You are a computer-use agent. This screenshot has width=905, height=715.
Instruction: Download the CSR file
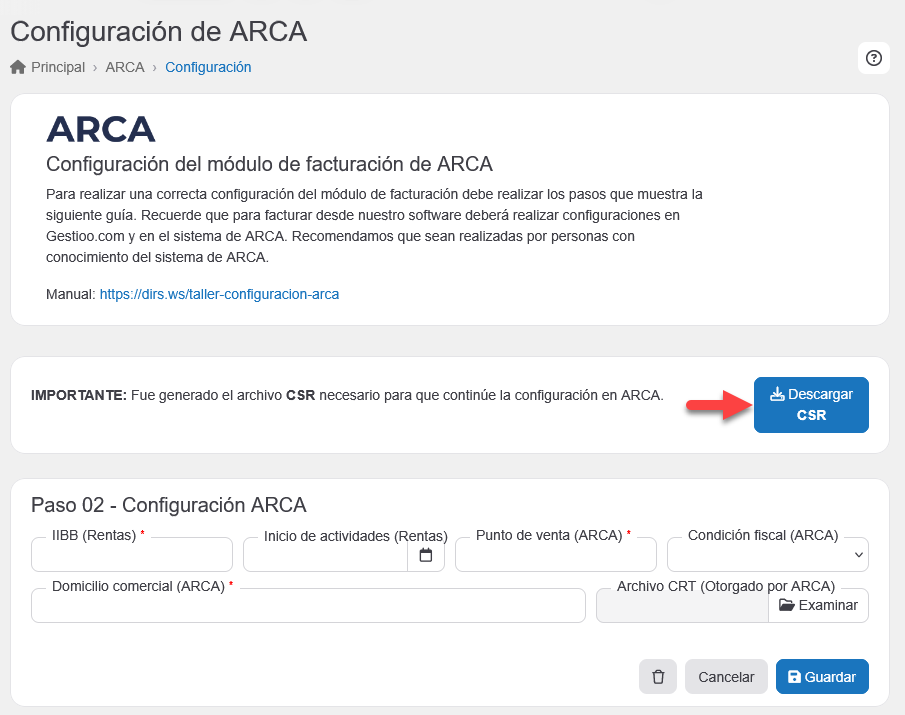pyautogui.click(x=811, y=405)
